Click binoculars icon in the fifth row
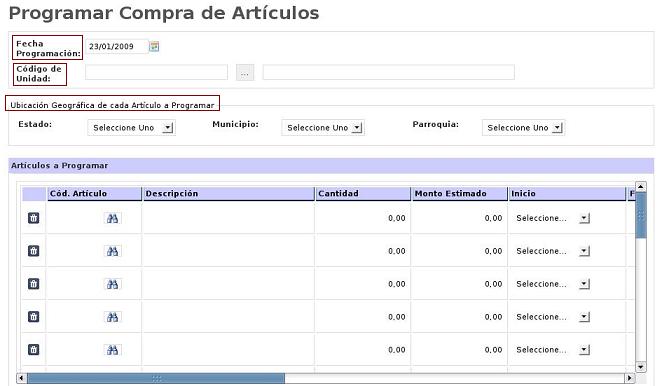Viewport: 658px width, 386px height. coord(112,349)
